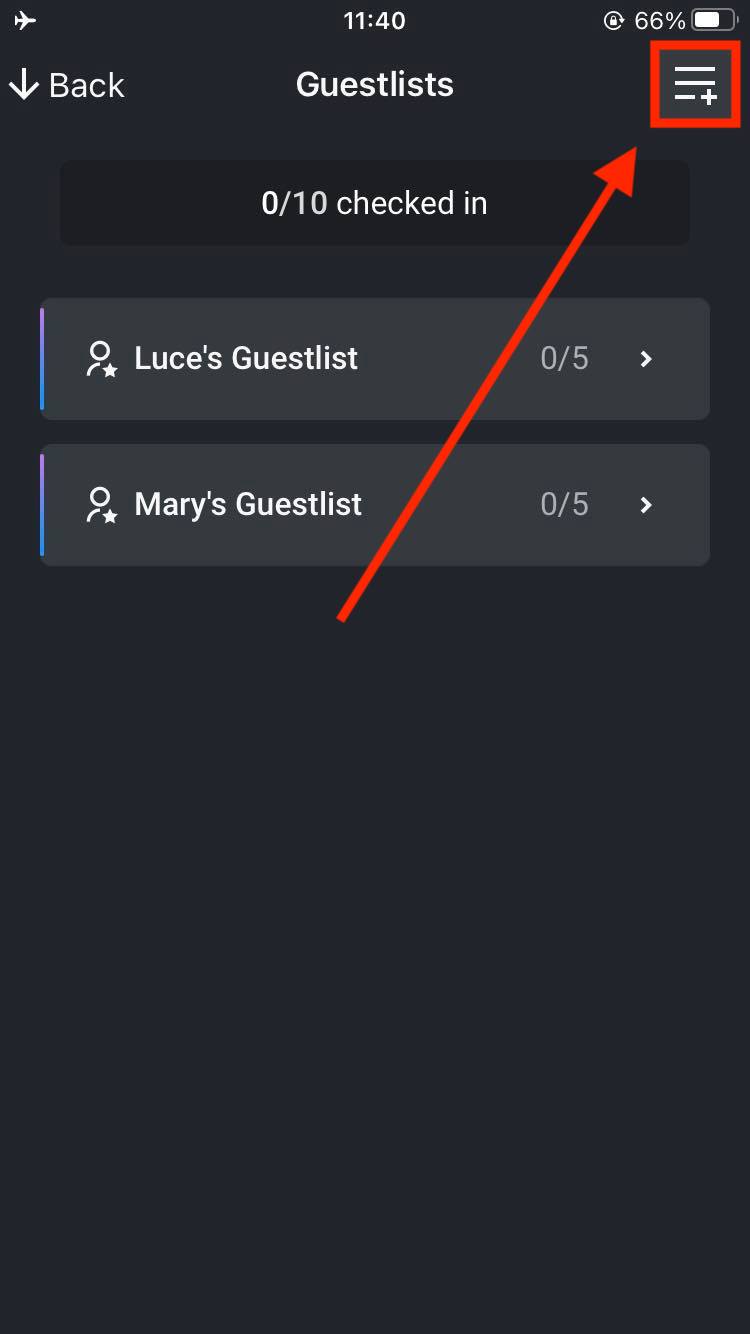Tap the 11:40 clock in status bar

374,20
